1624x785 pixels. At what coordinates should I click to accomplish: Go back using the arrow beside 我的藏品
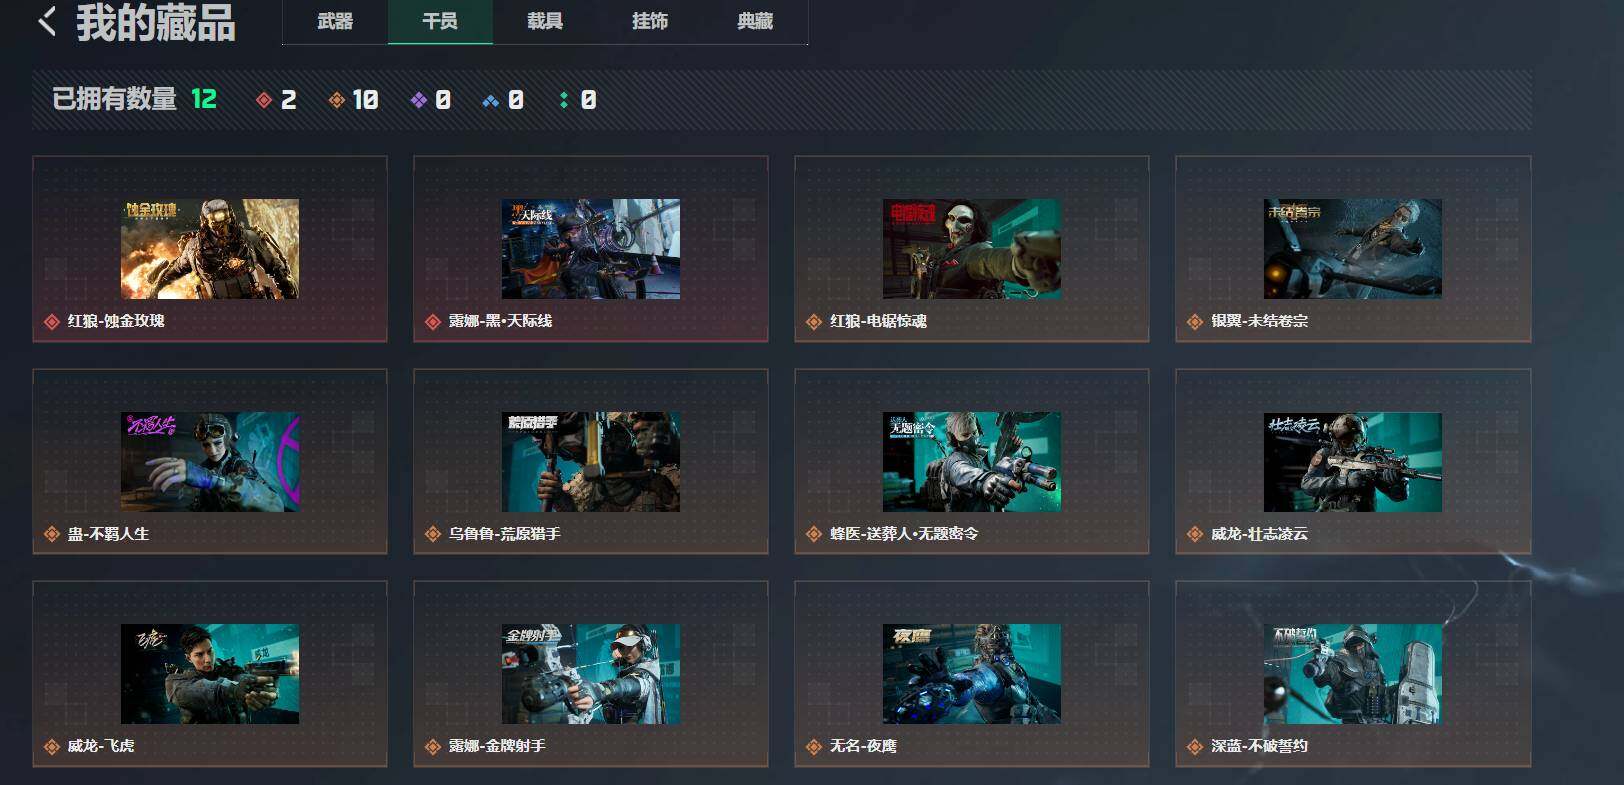click(x=46, y=20)
